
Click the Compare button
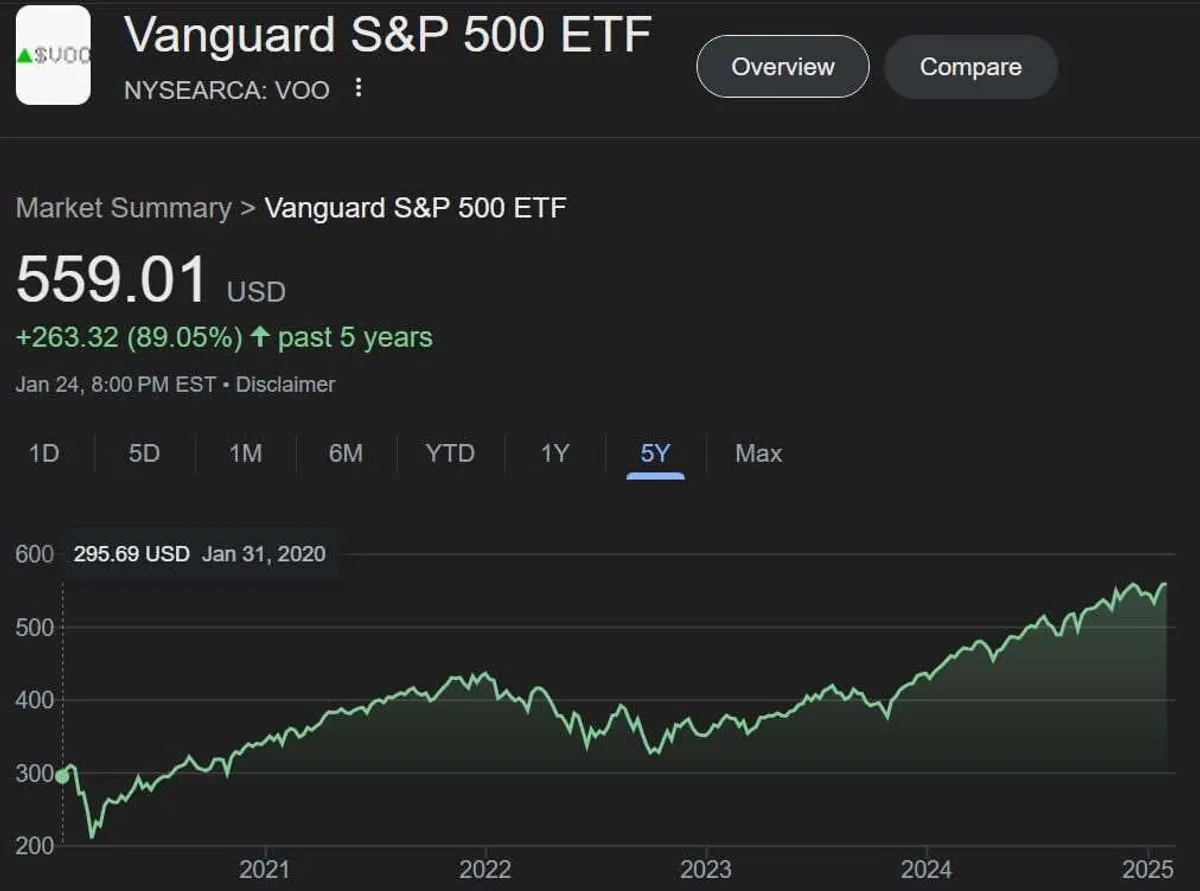pos(970,67)
